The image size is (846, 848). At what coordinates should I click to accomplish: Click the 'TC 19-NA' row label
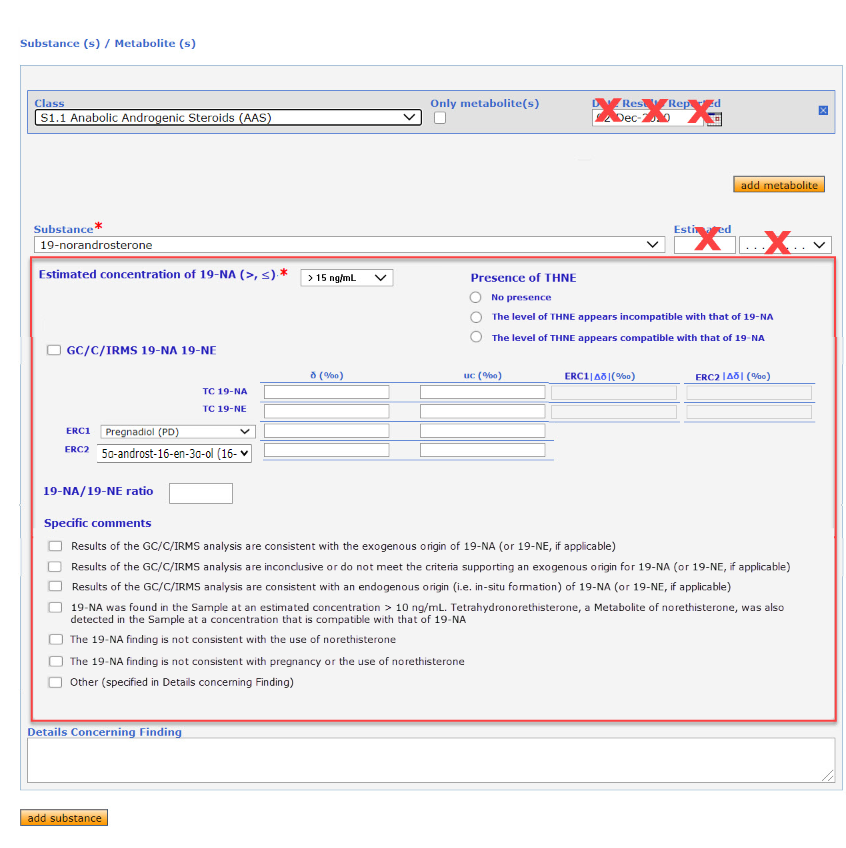pyautogui.click(x=224, y=391)
